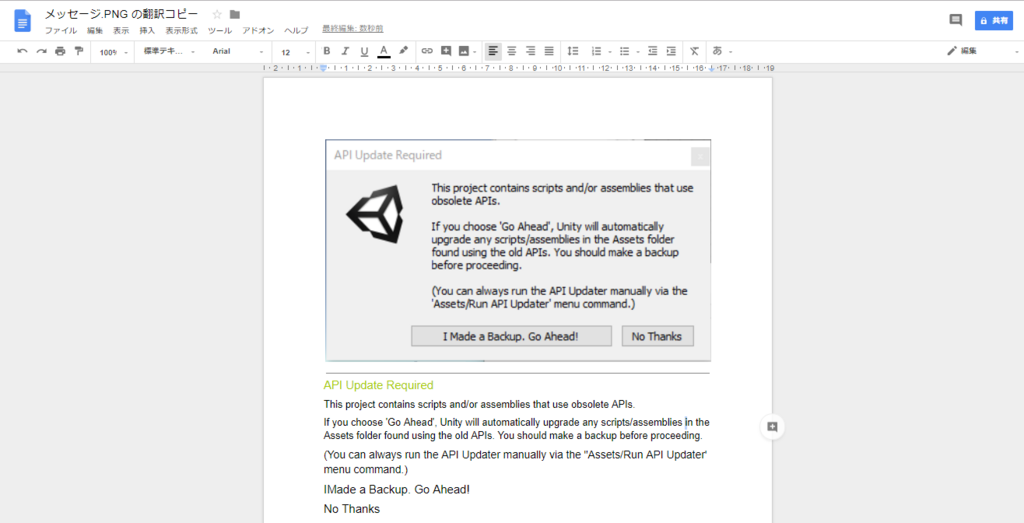Apply numbered list formatting
The width and height of the screenshot is (1024, 523).
596,51
